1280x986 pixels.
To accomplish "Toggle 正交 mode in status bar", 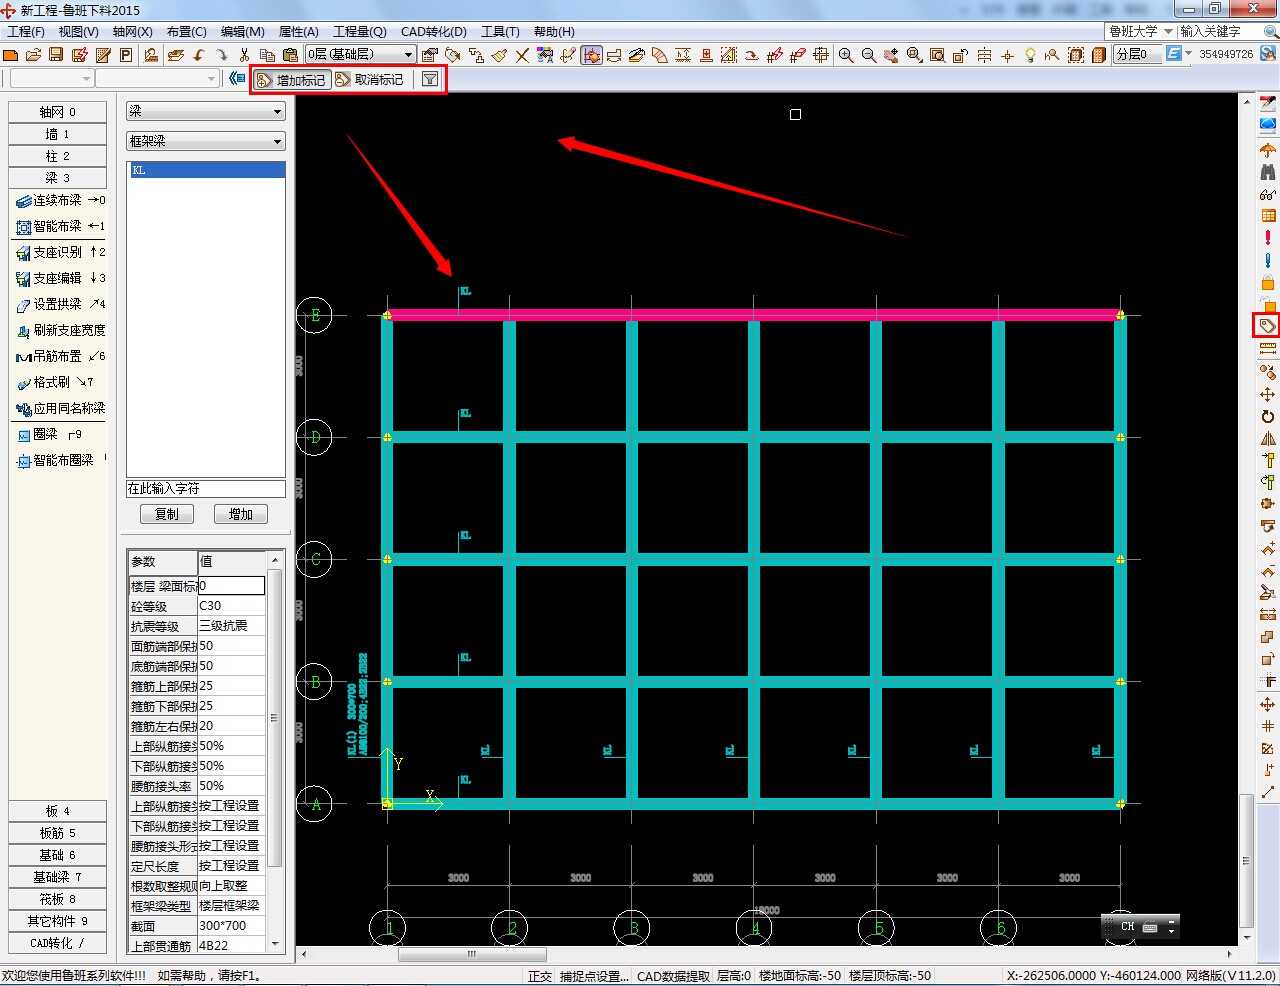I will tap(540, 976).
